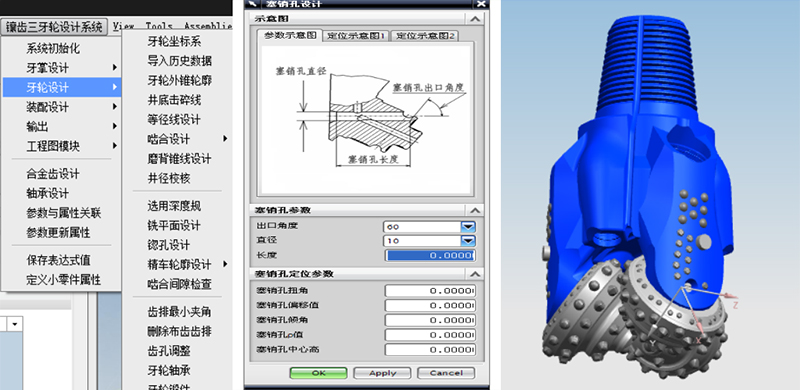Choose 井底击碎线 from submenu
The height and width of the screenshot is (390, 800).
click(x=174, y=100)
